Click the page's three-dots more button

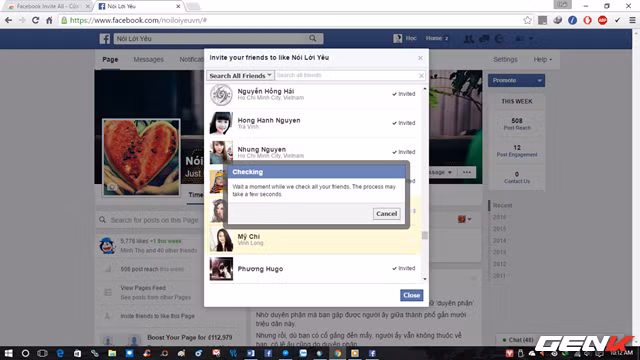coord(467,172)
